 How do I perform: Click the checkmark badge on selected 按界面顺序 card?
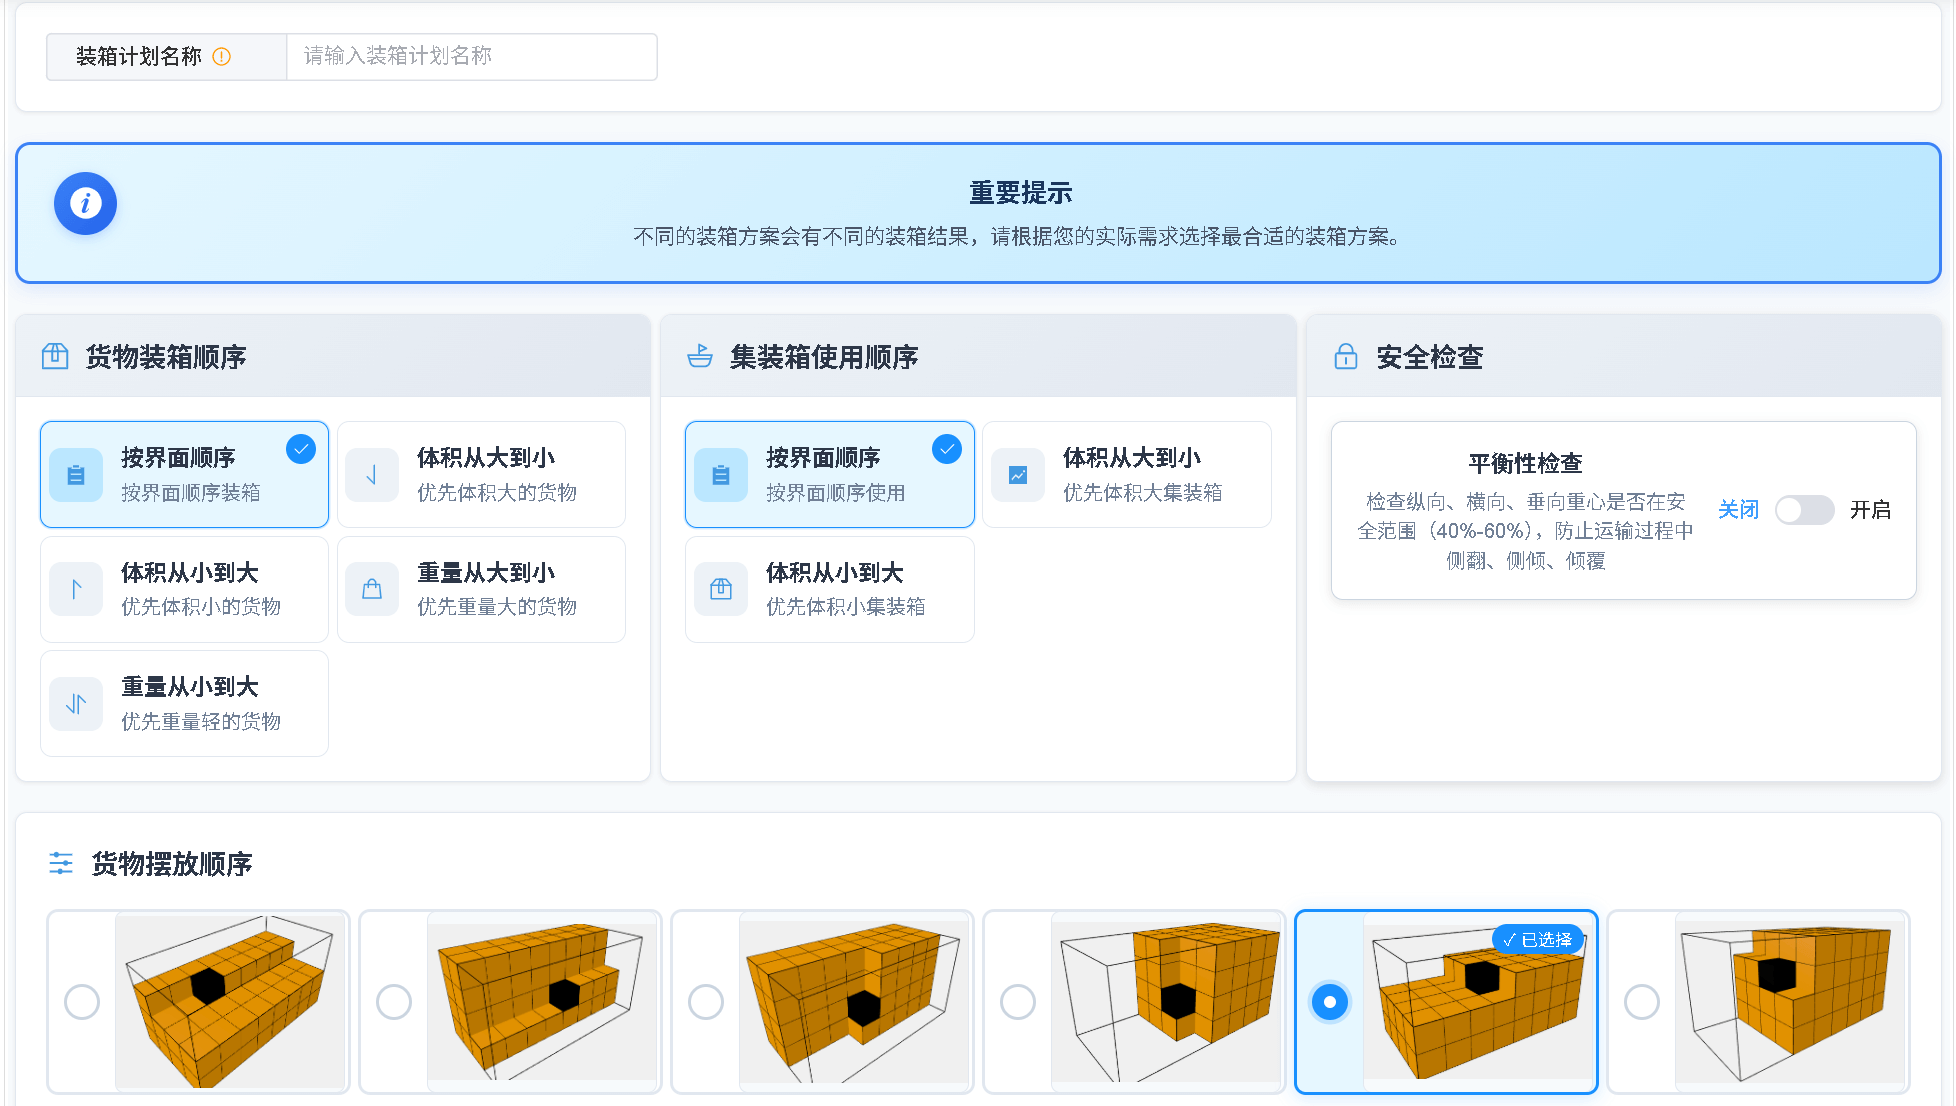coord(300,449)
